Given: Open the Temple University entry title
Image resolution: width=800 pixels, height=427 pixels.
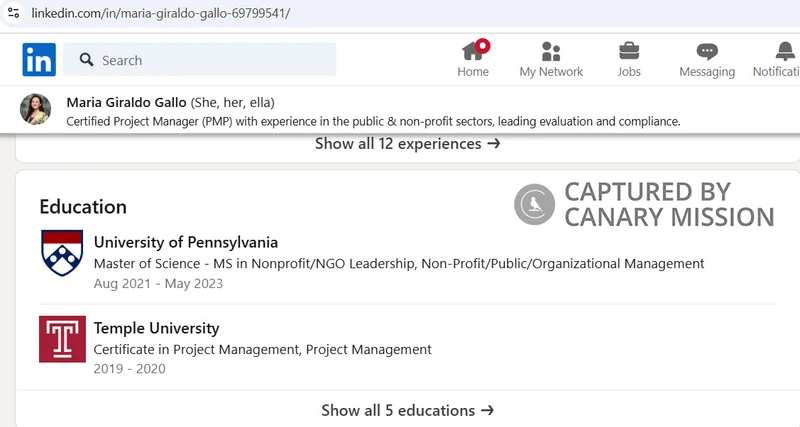Looking at the screenshot, I should click(x=157, y=328).
